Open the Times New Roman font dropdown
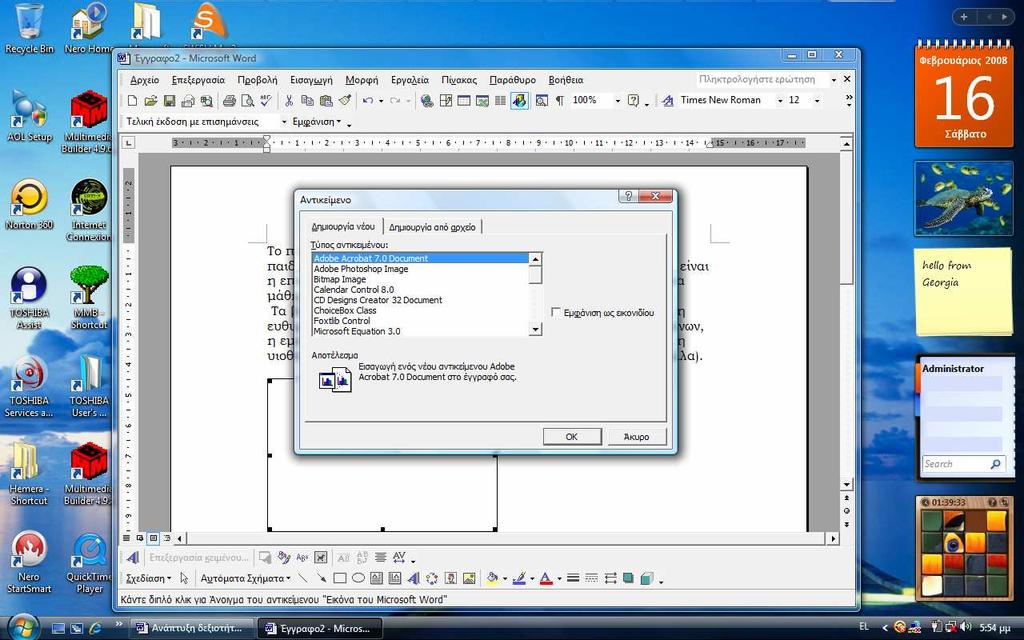 click(780, 101)
